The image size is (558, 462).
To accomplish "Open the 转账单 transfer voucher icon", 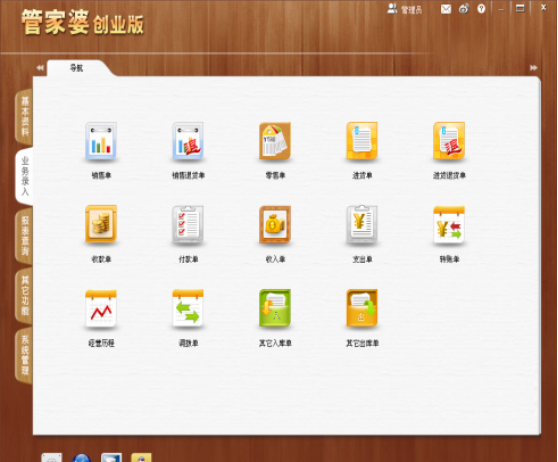I will (449, 224).
